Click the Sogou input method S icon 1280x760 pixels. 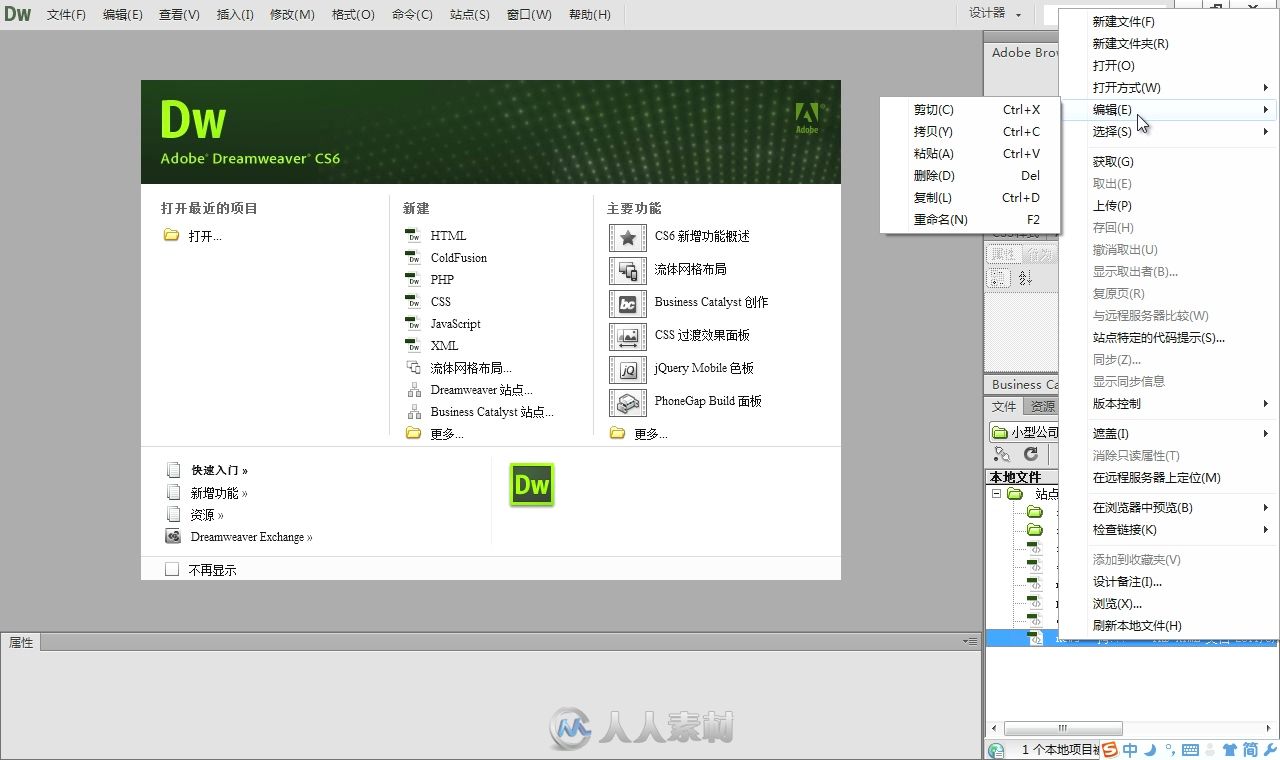coord(1110,750)
